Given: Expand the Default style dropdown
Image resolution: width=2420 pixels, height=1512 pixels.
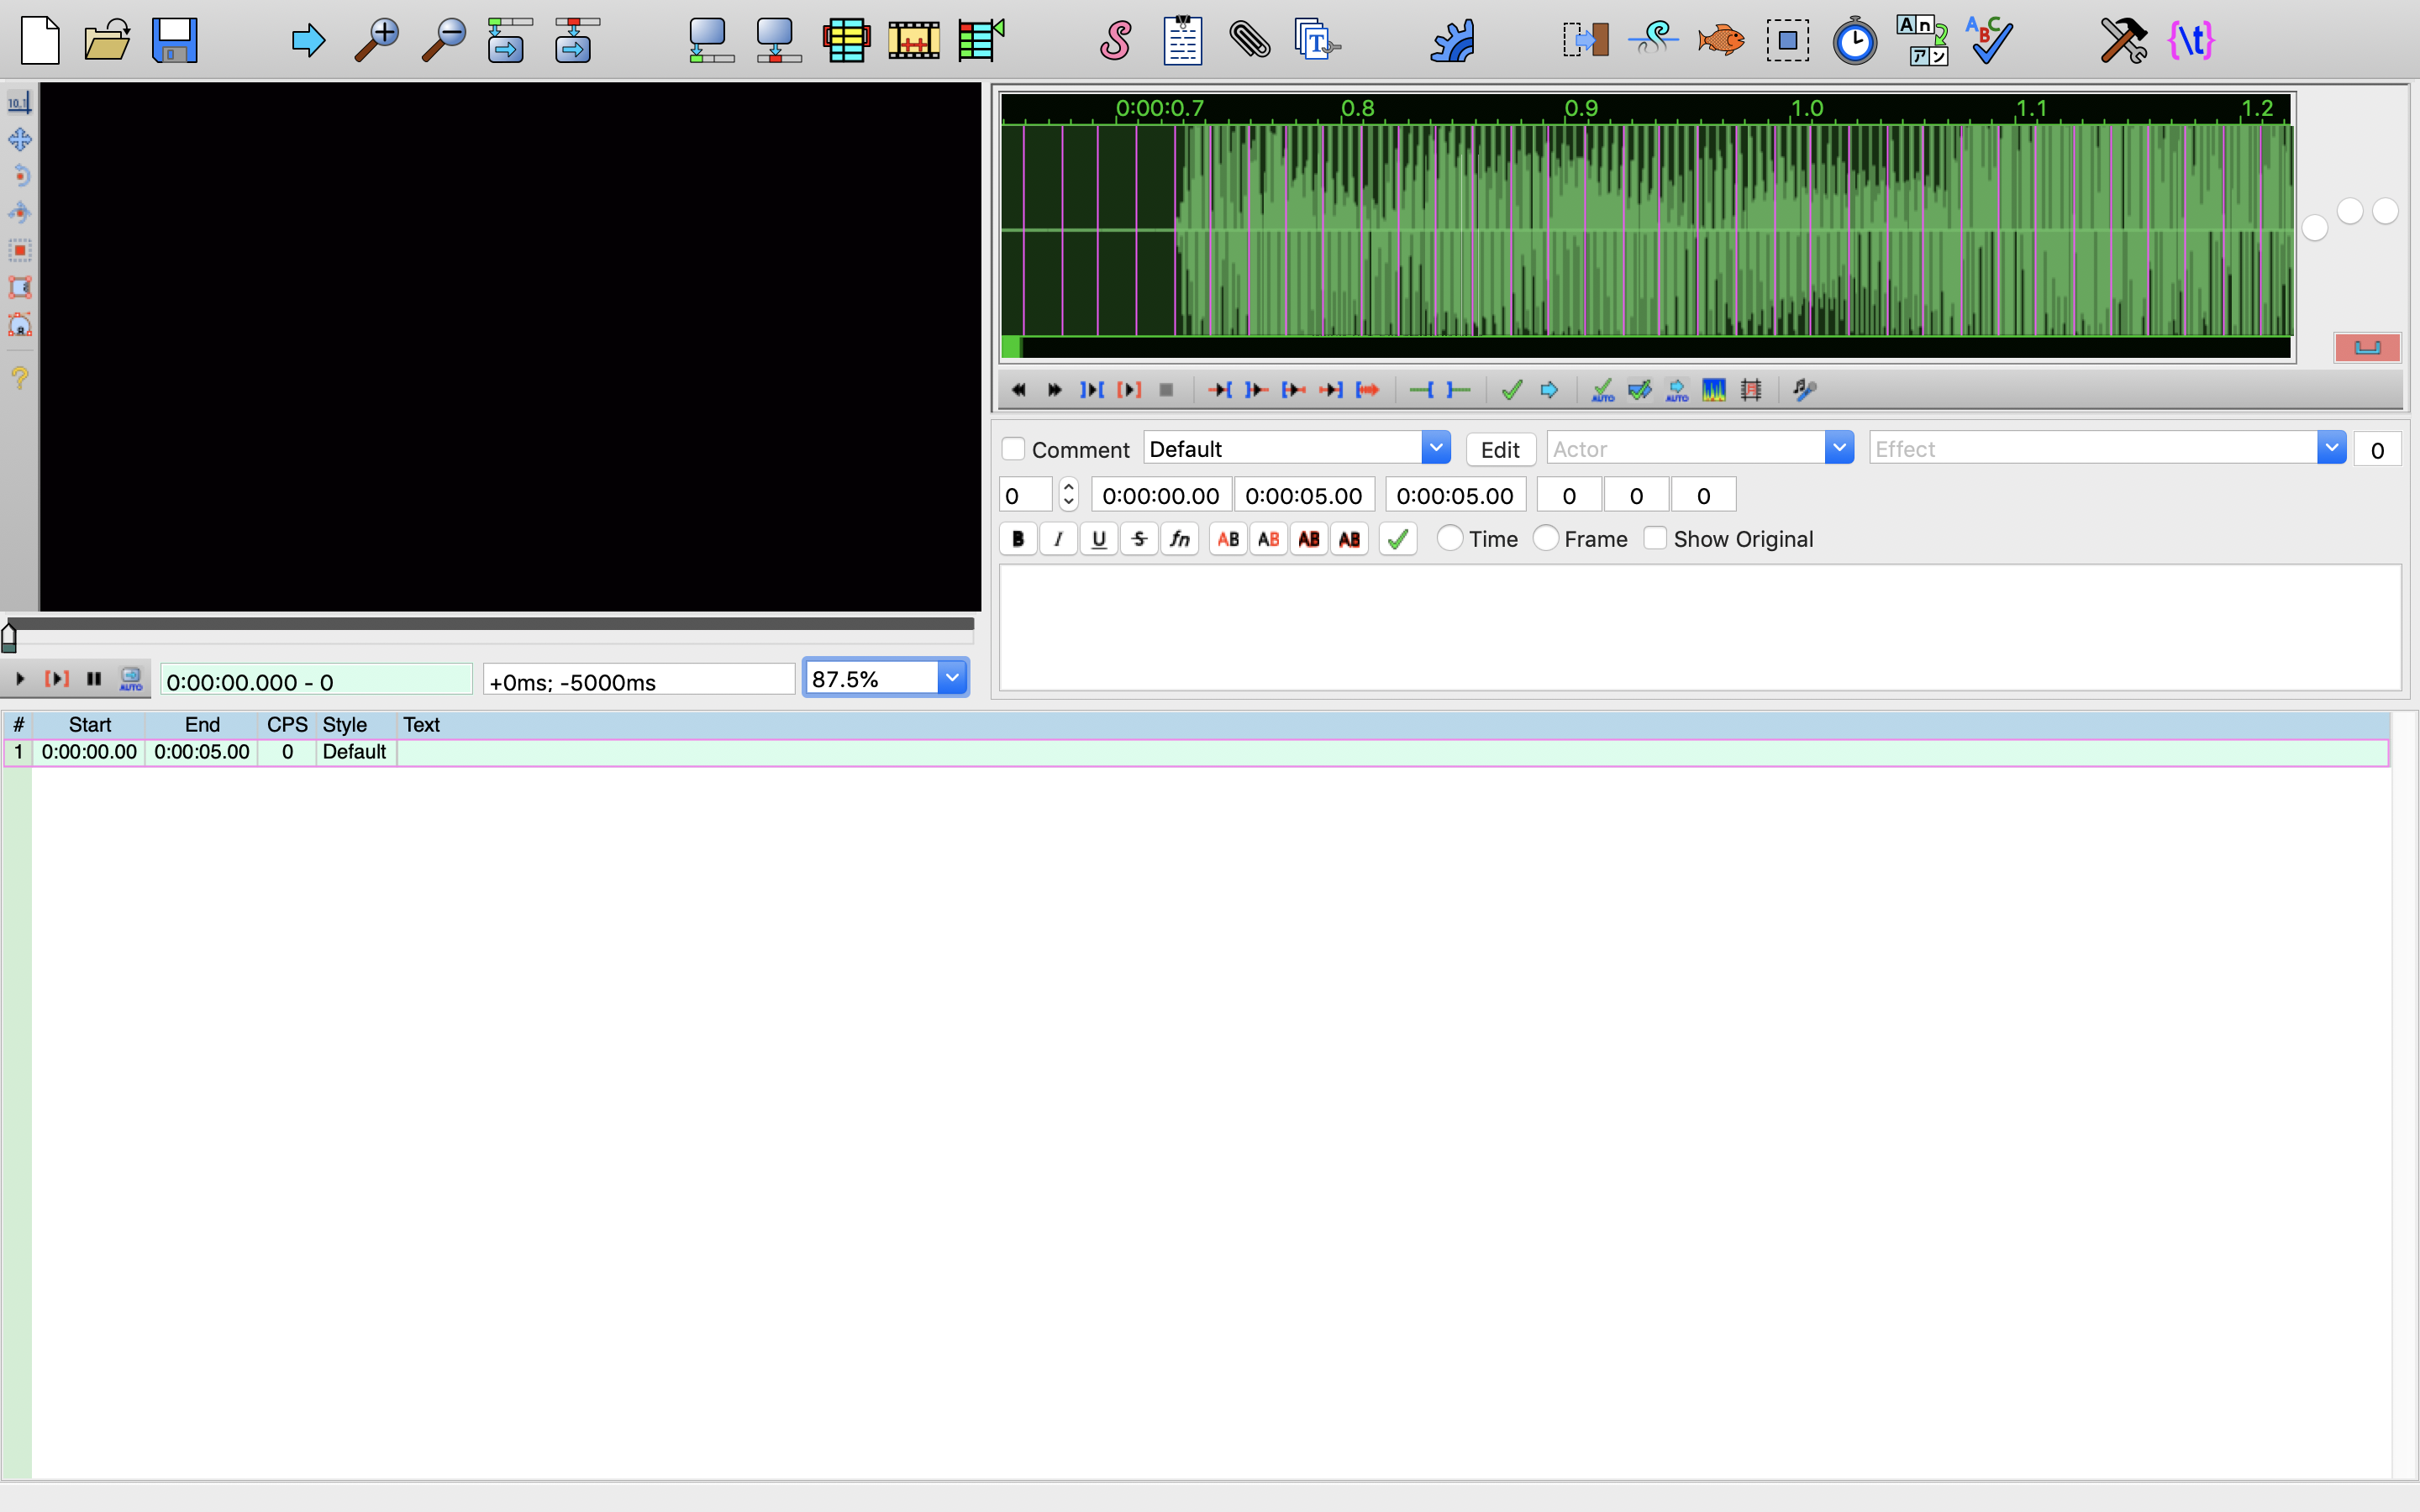Looking at the screenshot, I should pyautogui.click(x=1435, y=448).
